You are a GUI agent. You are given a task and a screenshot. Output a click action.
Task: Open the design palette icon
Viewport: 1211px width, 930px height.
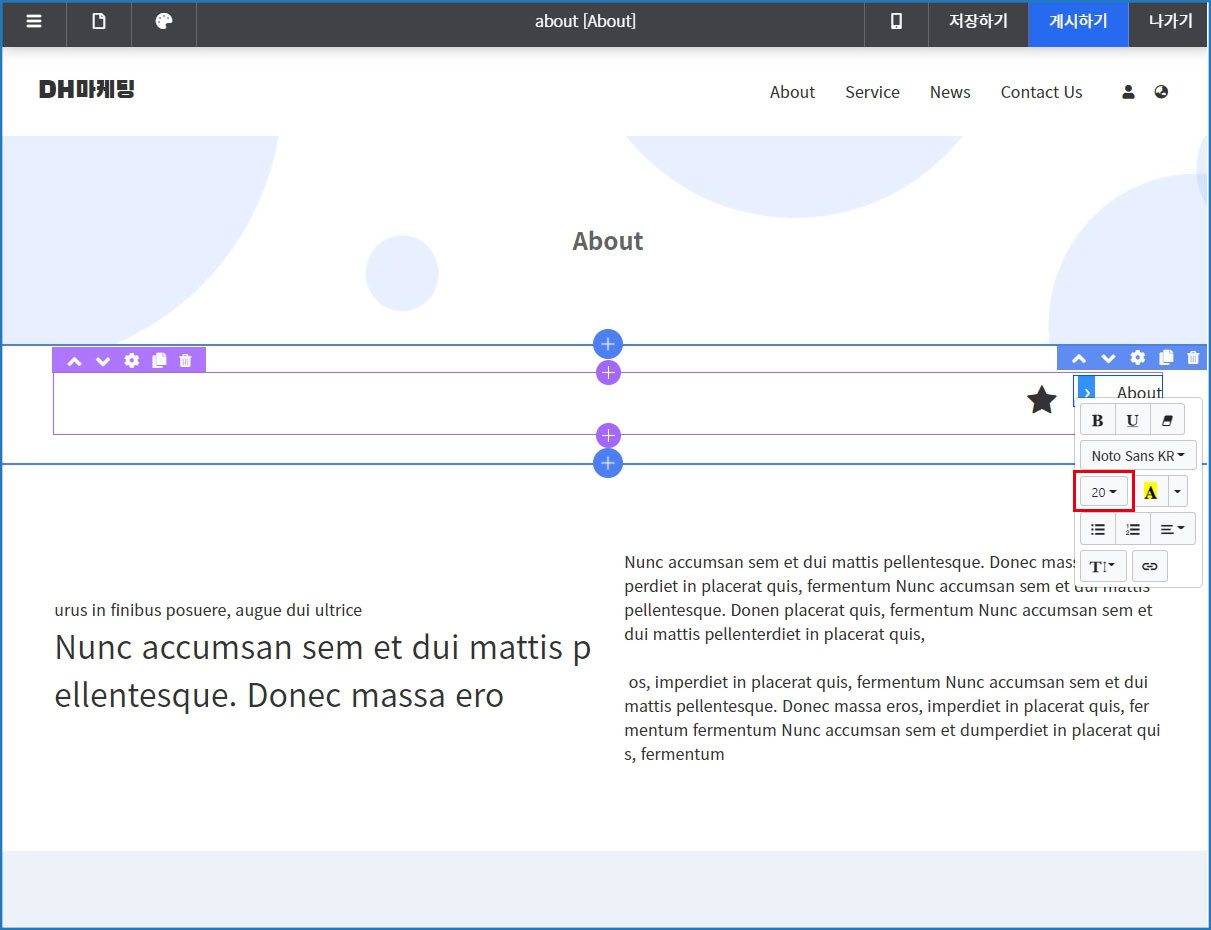[164, 22]
